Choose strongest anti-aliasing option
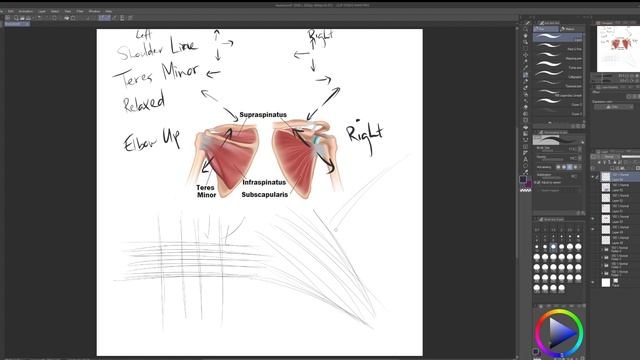The width and height of the screenshot is (640, 360). [576, 167]
